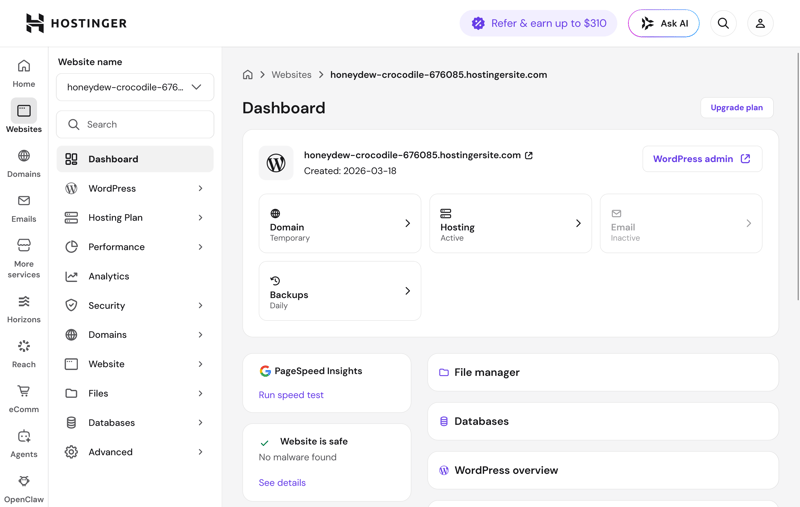Click Run speed test link
Viewport: 800px width, 507px height.
[291, 395]
